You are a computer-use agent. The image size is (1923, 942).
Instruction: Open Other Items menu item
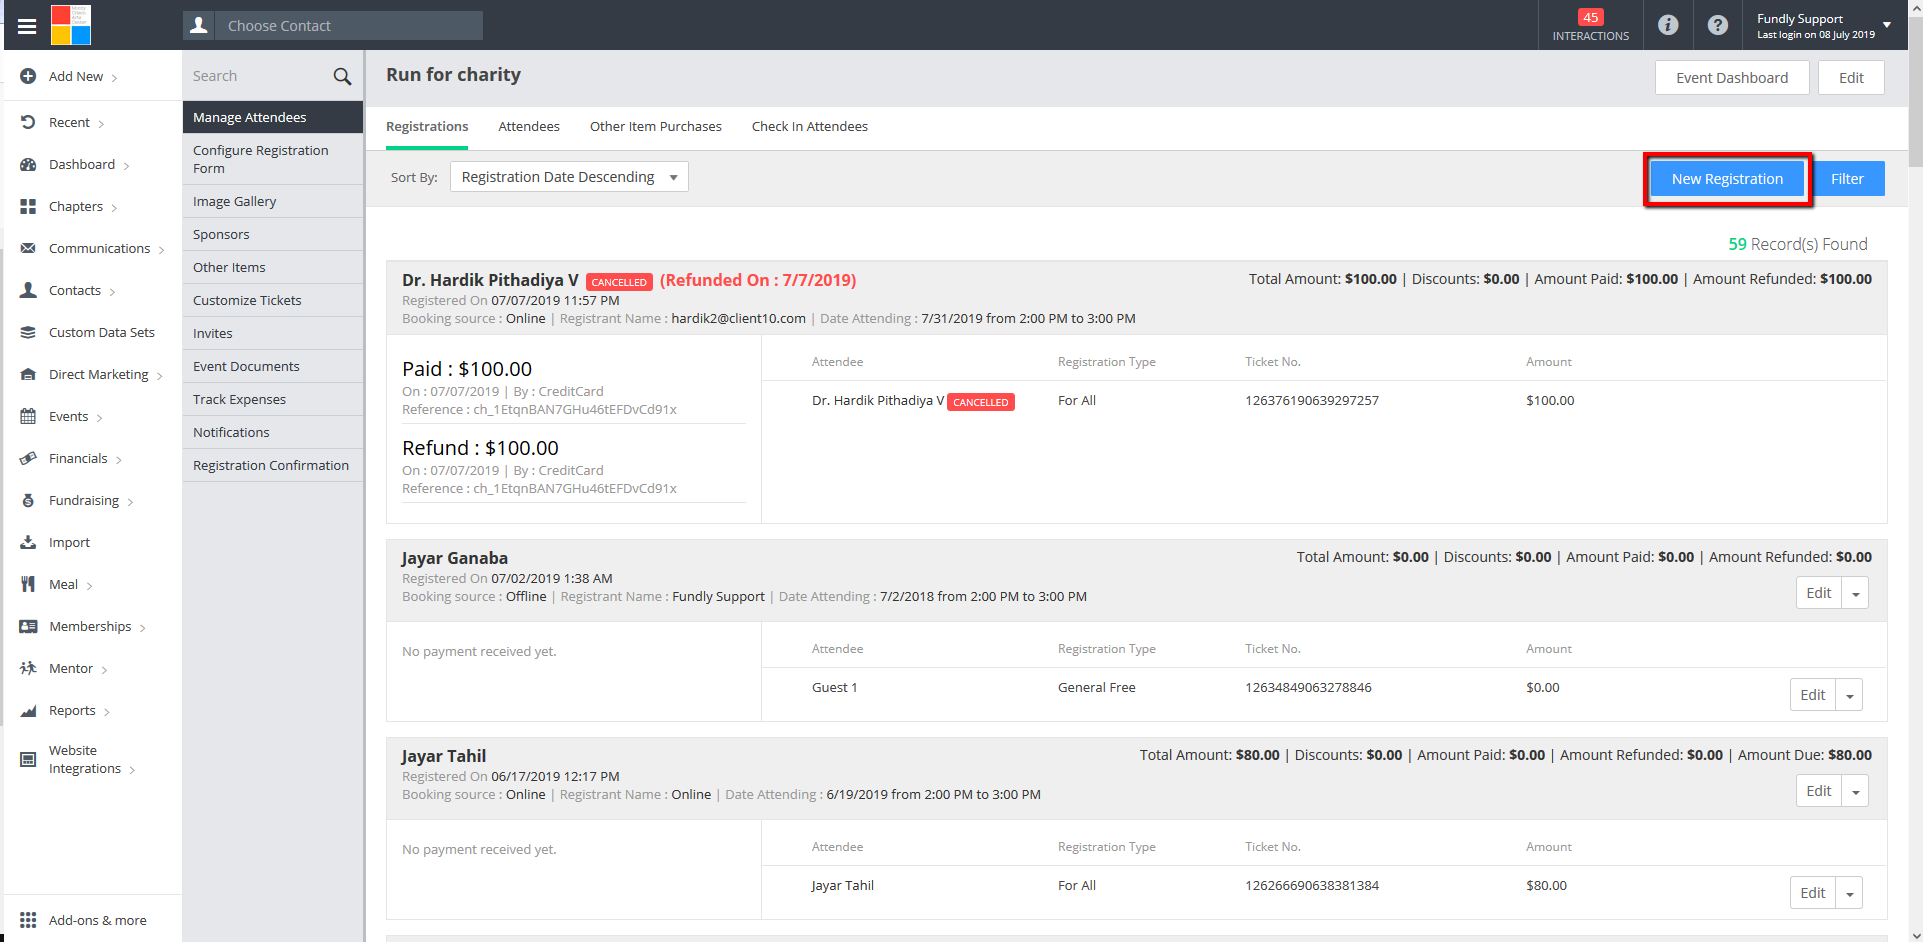tap(273, 267)
